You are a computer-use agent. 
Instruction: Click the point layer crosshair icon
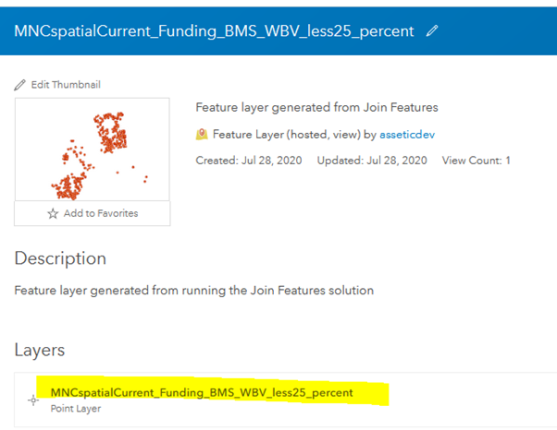click(33, 400)
